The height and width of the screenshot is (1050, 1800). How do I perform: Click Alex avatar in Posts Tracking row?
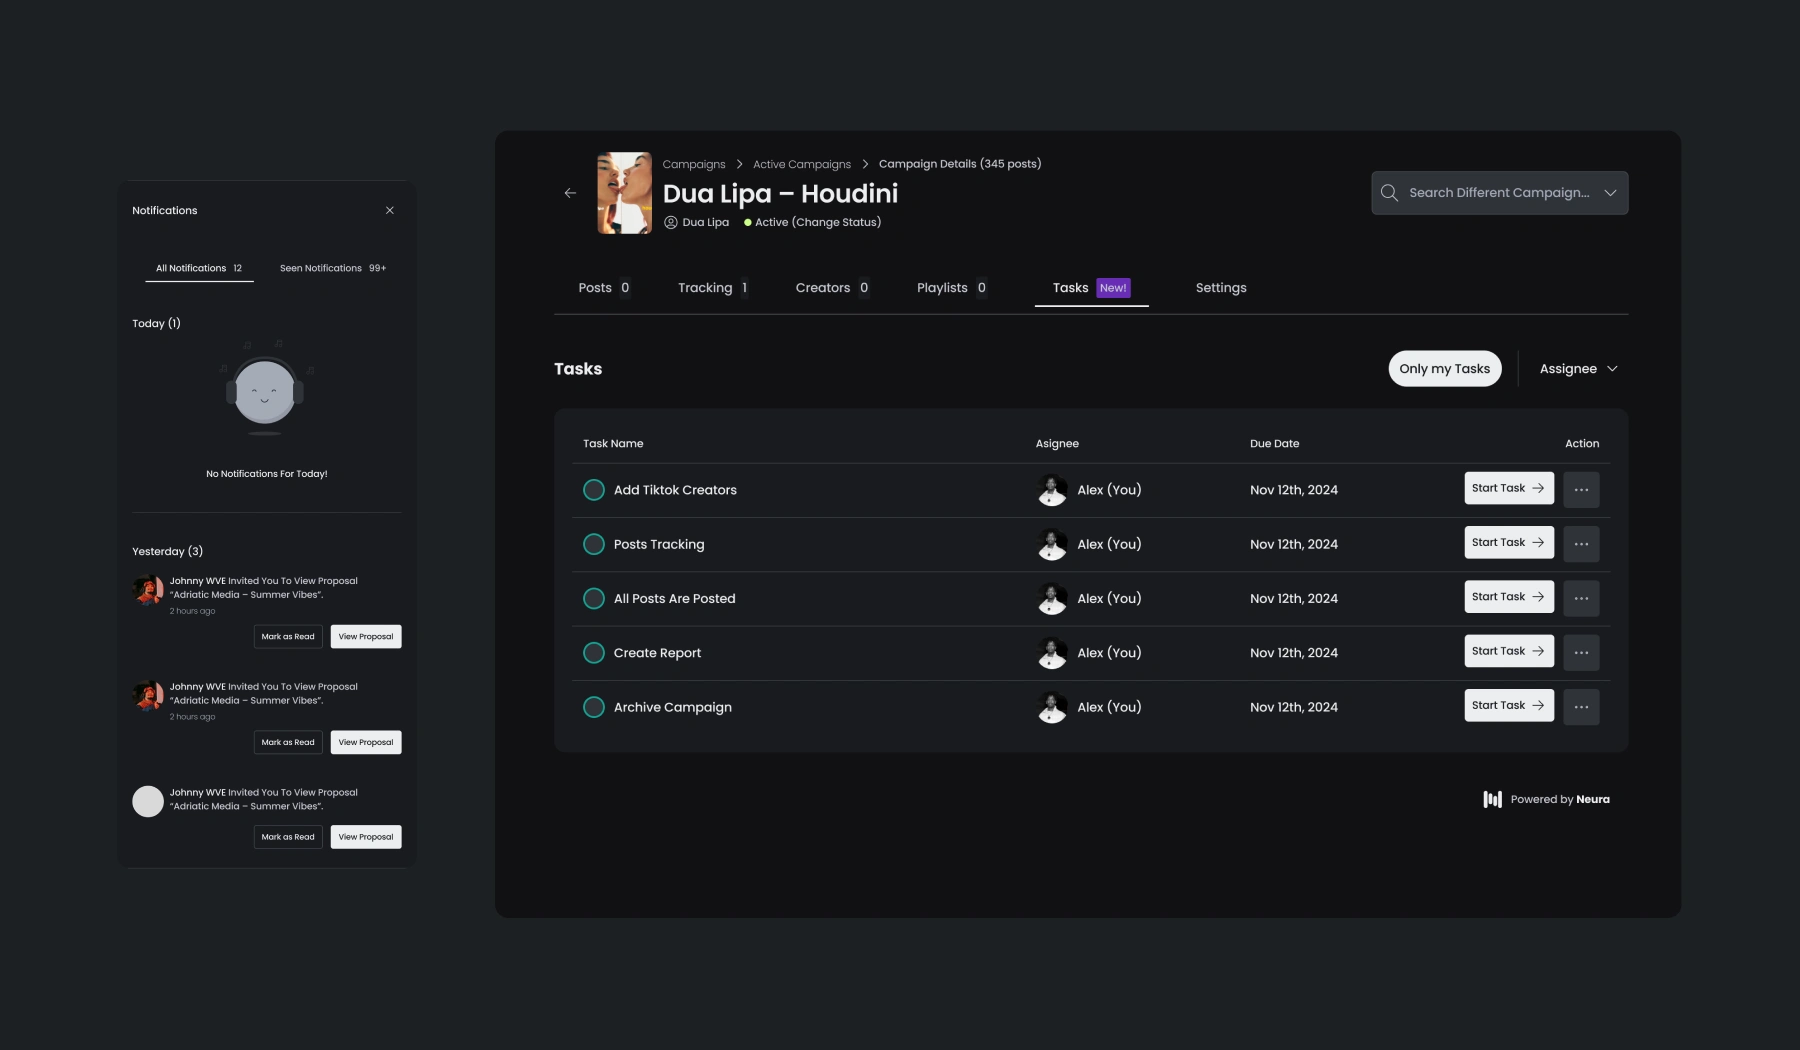[1052, 544]
